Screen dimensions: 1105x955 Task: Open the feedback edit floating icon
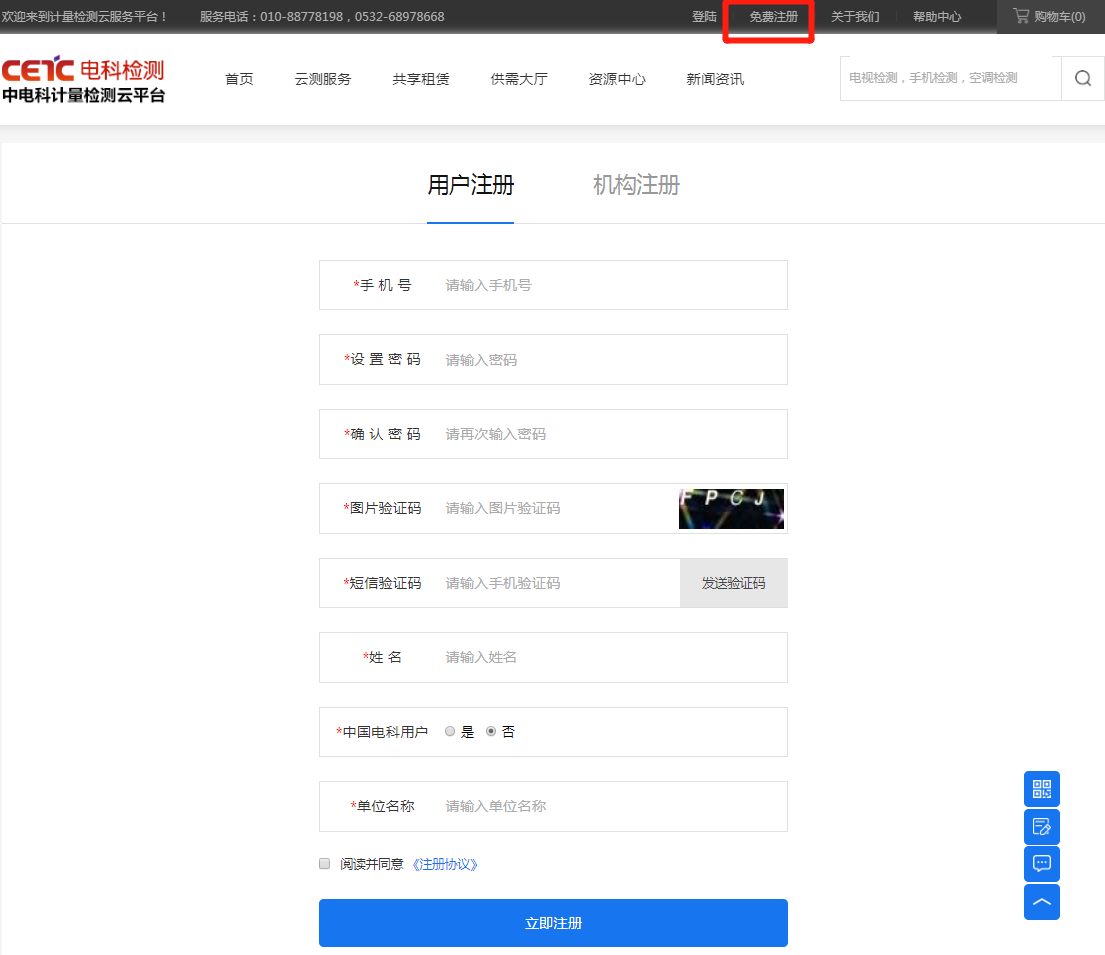tap(1041, 827)
